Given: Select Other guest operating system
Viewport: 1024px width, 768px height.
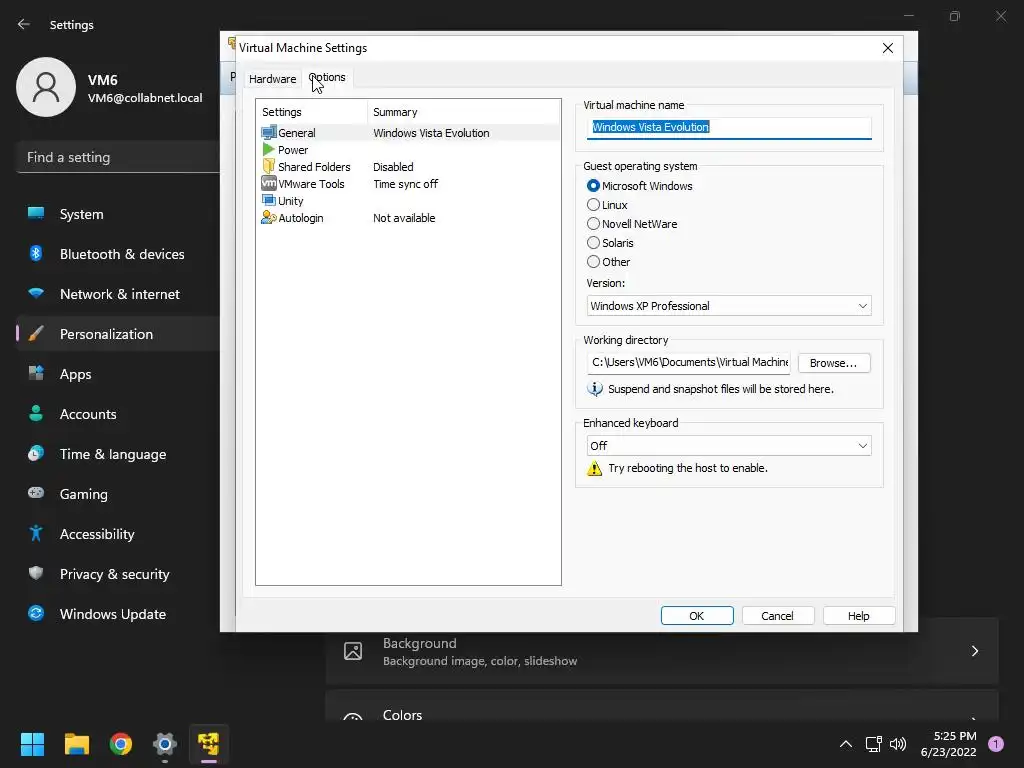Looking at the screenshot, I should (593, 261).
